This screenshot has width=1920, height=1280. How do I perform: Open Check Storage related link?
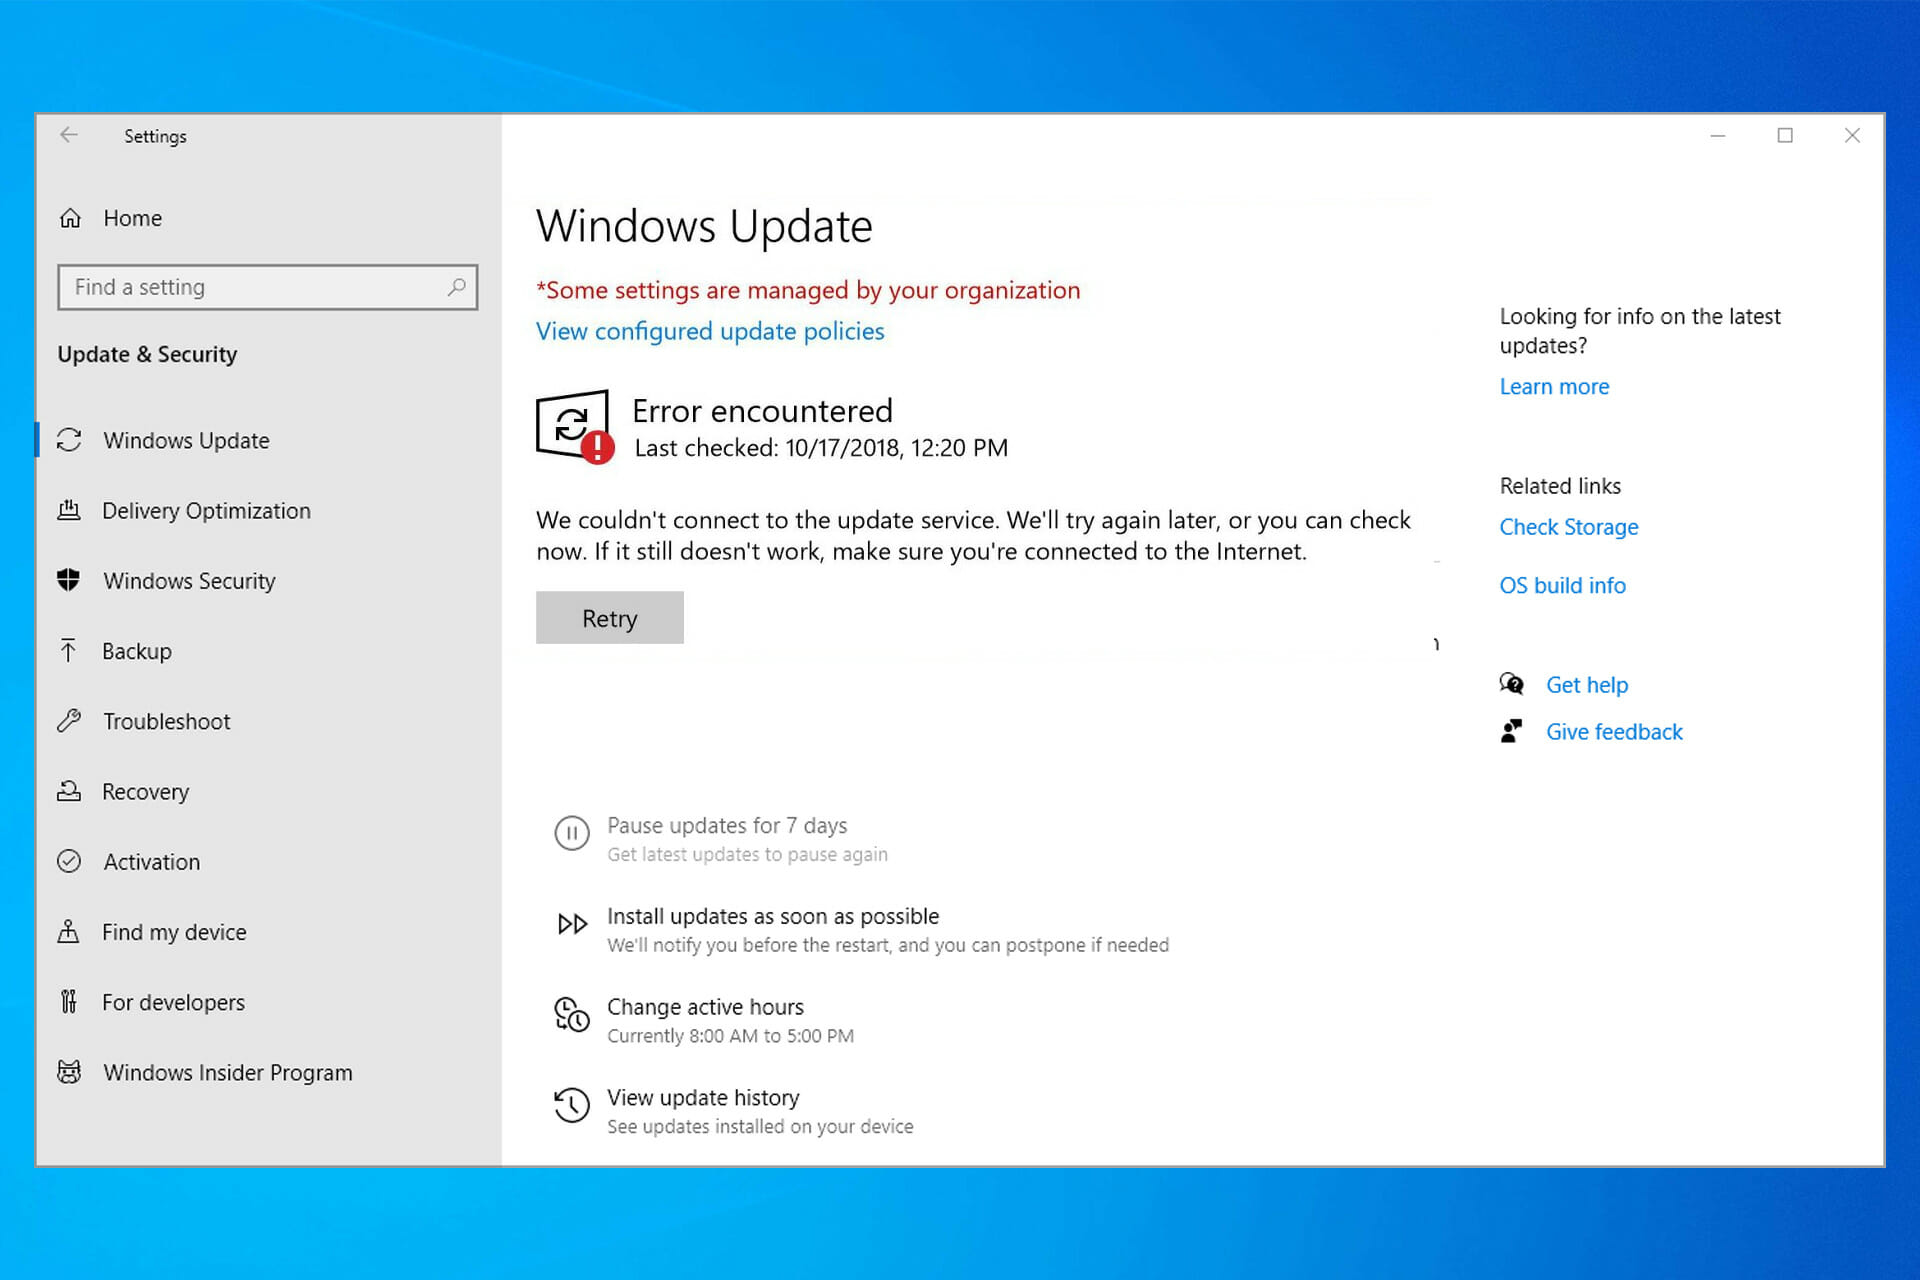[x=1567, y=526]
